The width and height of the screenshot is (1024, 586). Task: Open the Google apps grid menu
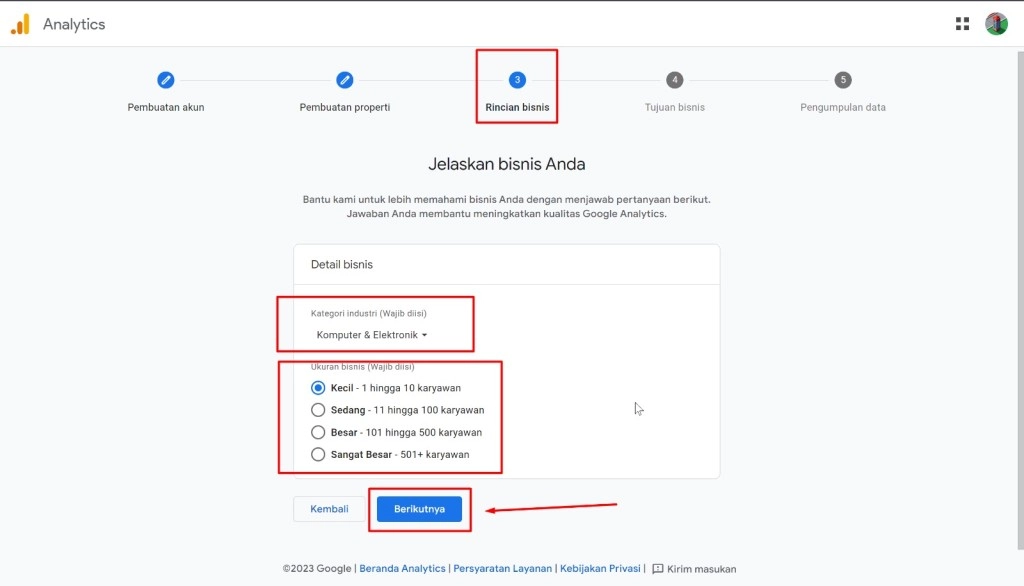(x=962, y=24)
